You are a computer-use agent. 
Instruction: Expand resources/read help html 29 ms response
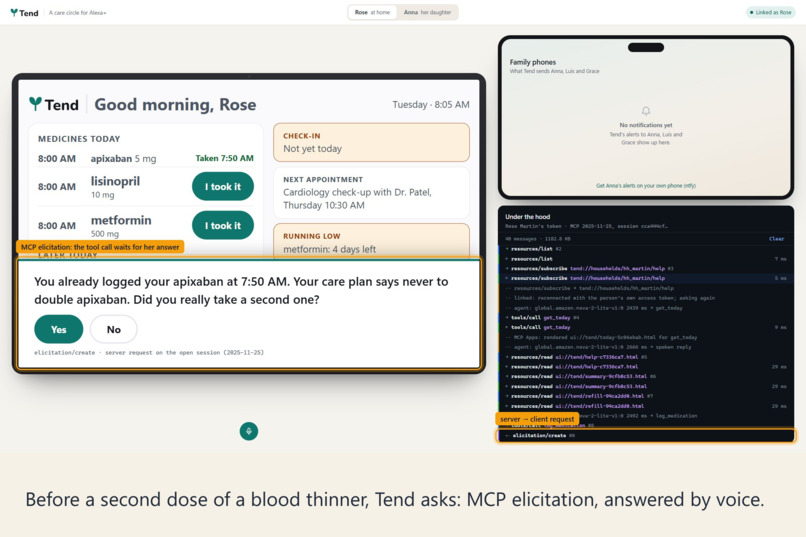tap(646, 366)
